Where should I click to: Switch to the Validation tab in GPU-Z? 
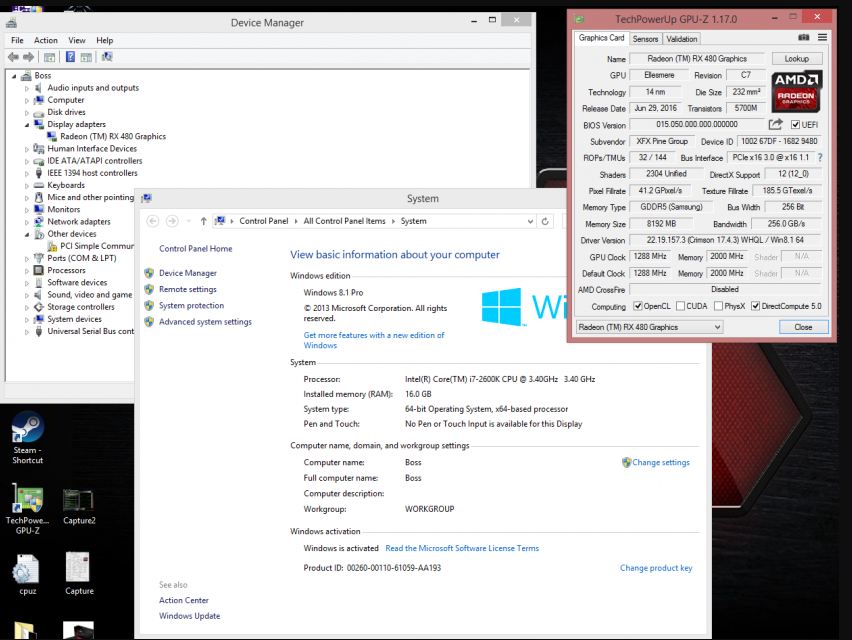point(681,39)
